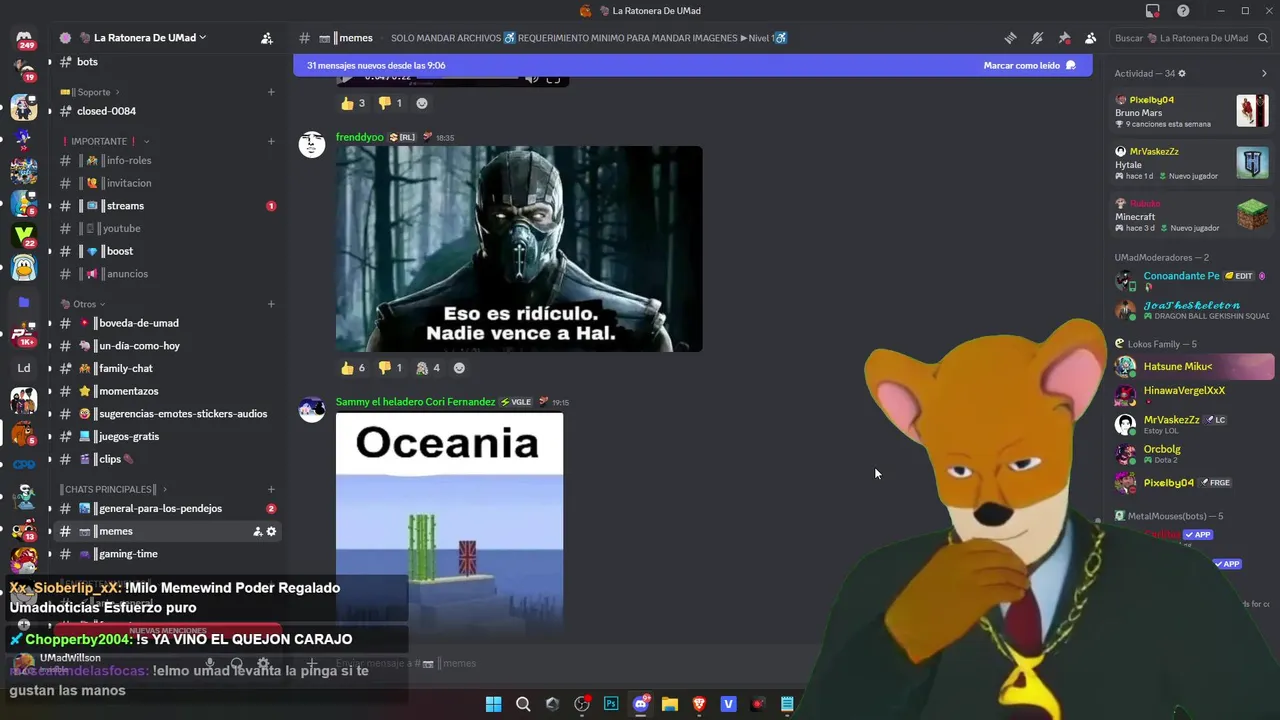Screen dimensions: 1280x720
Task: Add reaction to frenddyoo's Sub-Zero meme
Action: pos(459,368)
